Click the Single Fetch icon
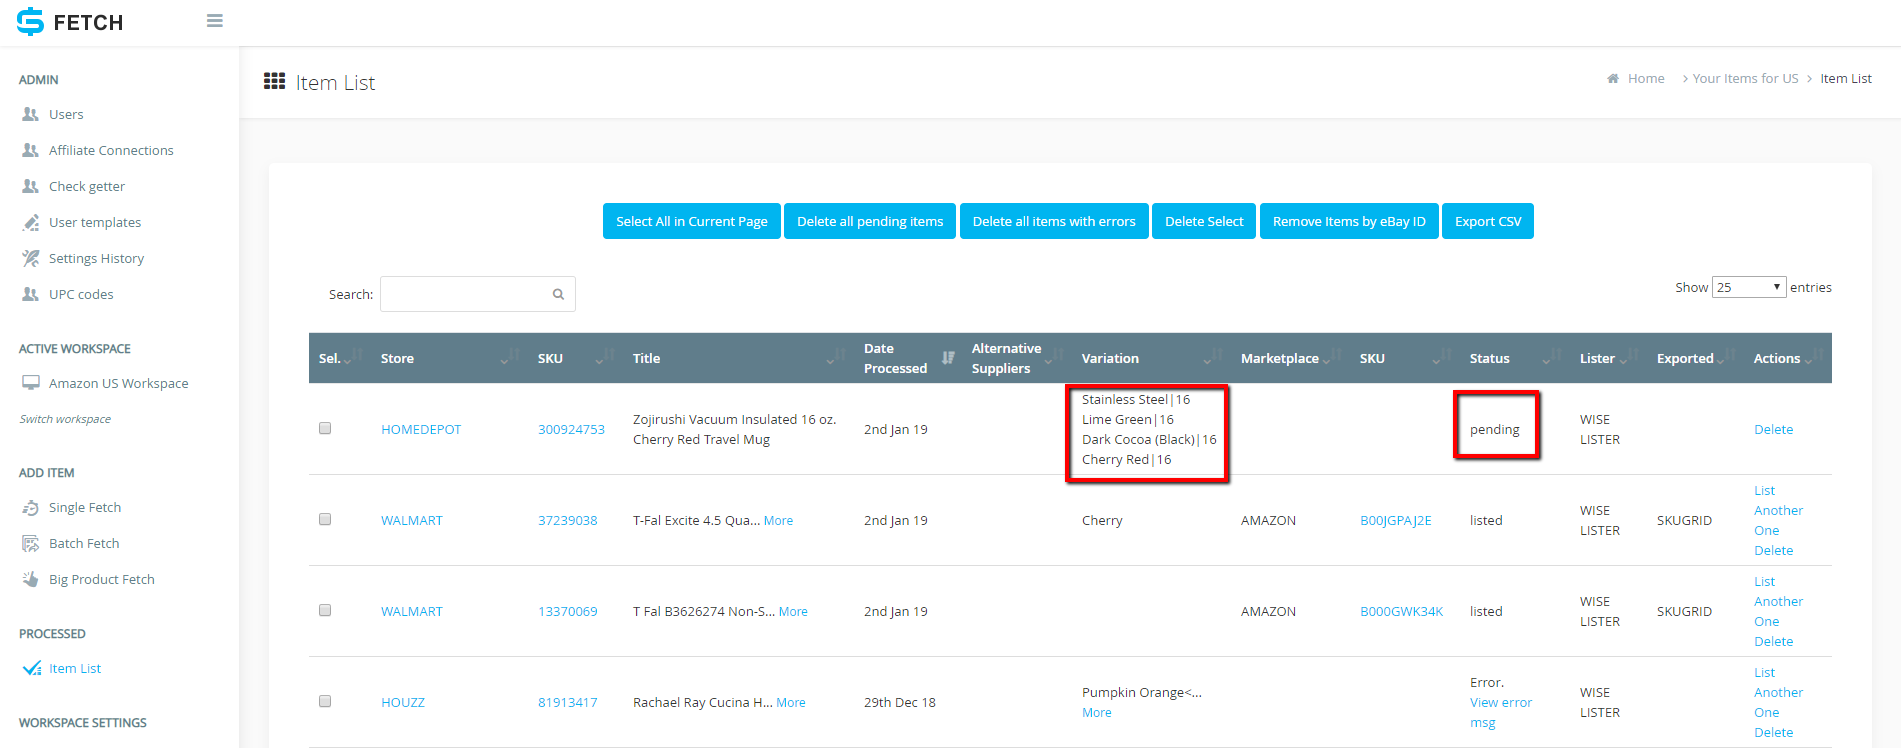 click(31, 507)
